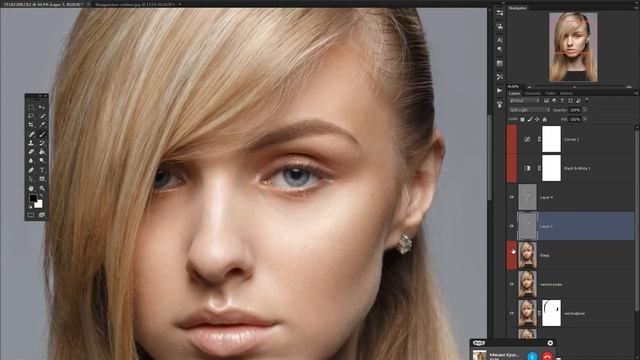Filter layers by type T icon
This screenshot has width=640, height=360.
(562, 100)
